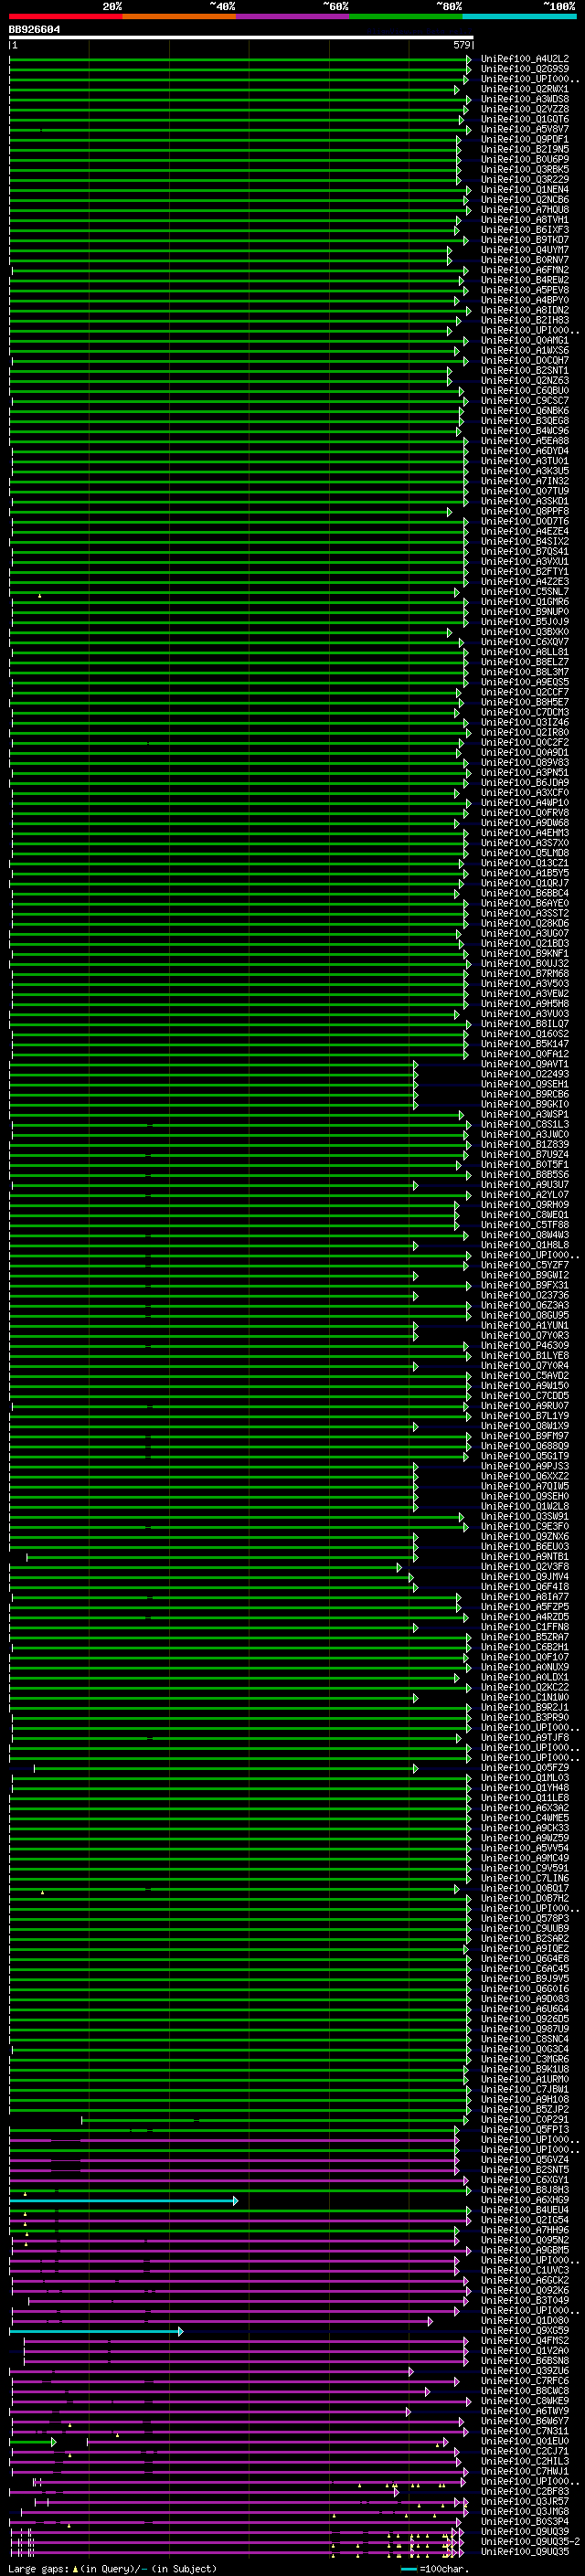Screen dimensions: 585x2576
Task: Select hit UniRef100_C1FFN8
Action: tap(525, 1627)
